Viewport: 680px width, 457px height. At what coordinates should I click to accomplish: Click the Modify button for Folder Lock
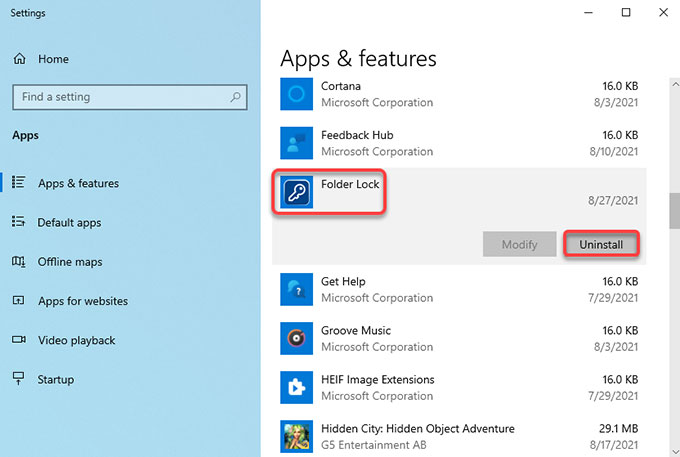[x=520, y=244]
